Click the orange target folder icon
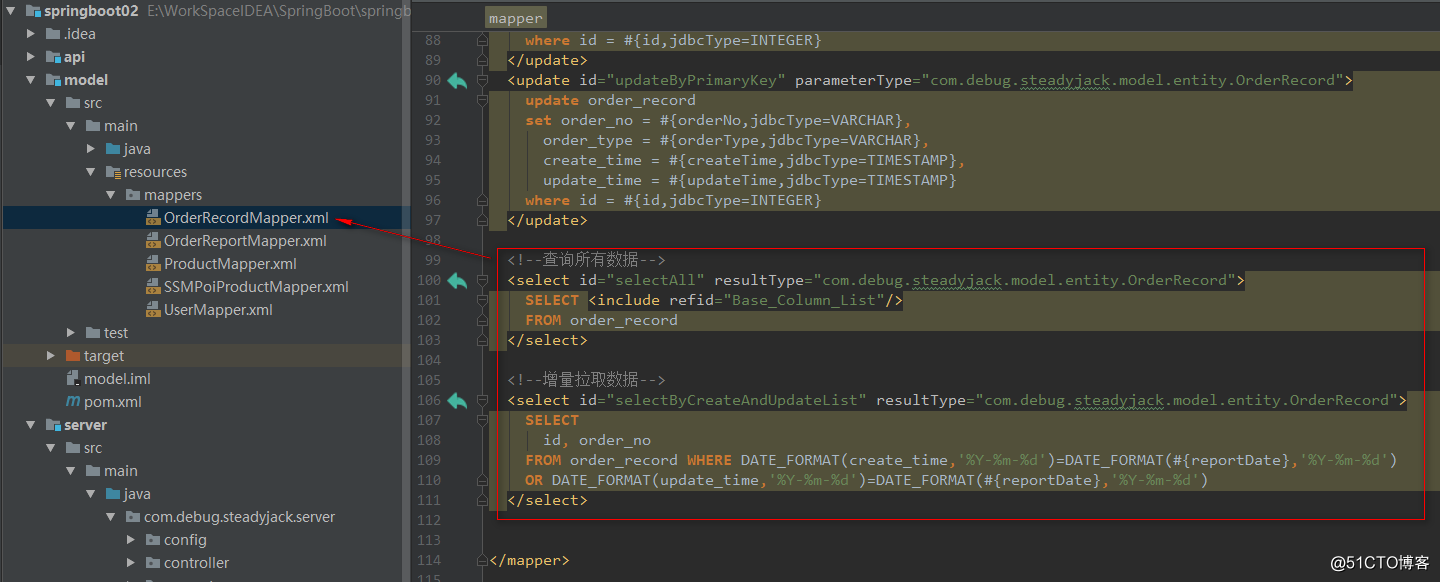The height and width of the screenshot is (582, 1440). coord(73,356)
